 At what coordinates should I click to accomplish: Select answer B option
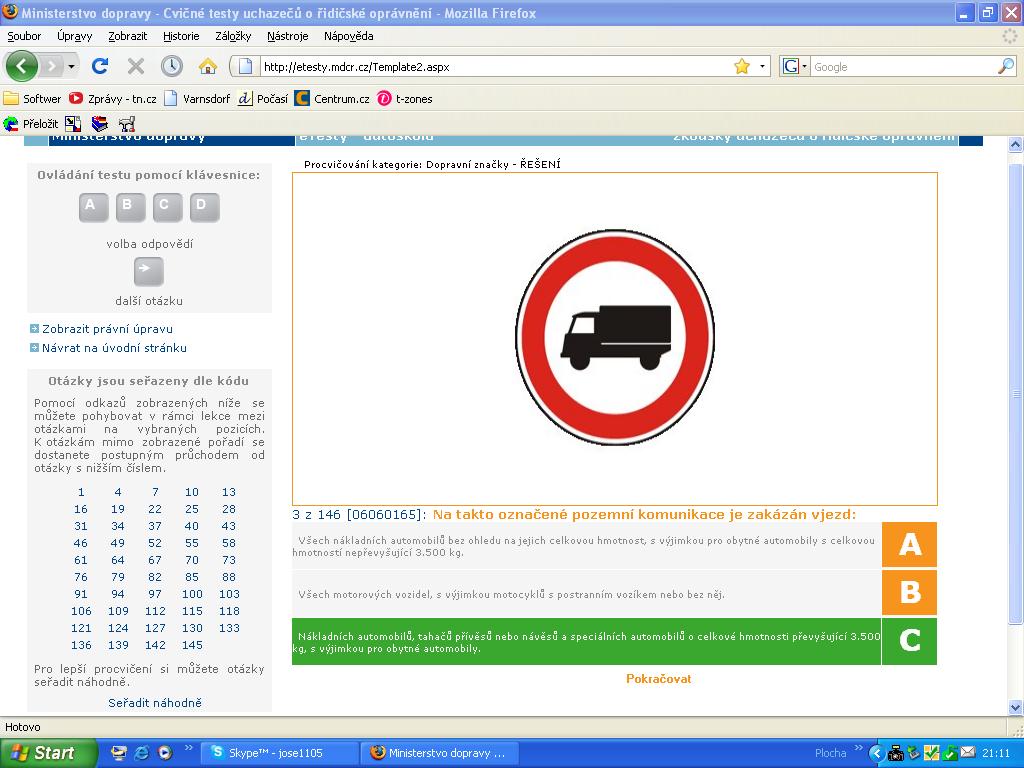point(909,593)
